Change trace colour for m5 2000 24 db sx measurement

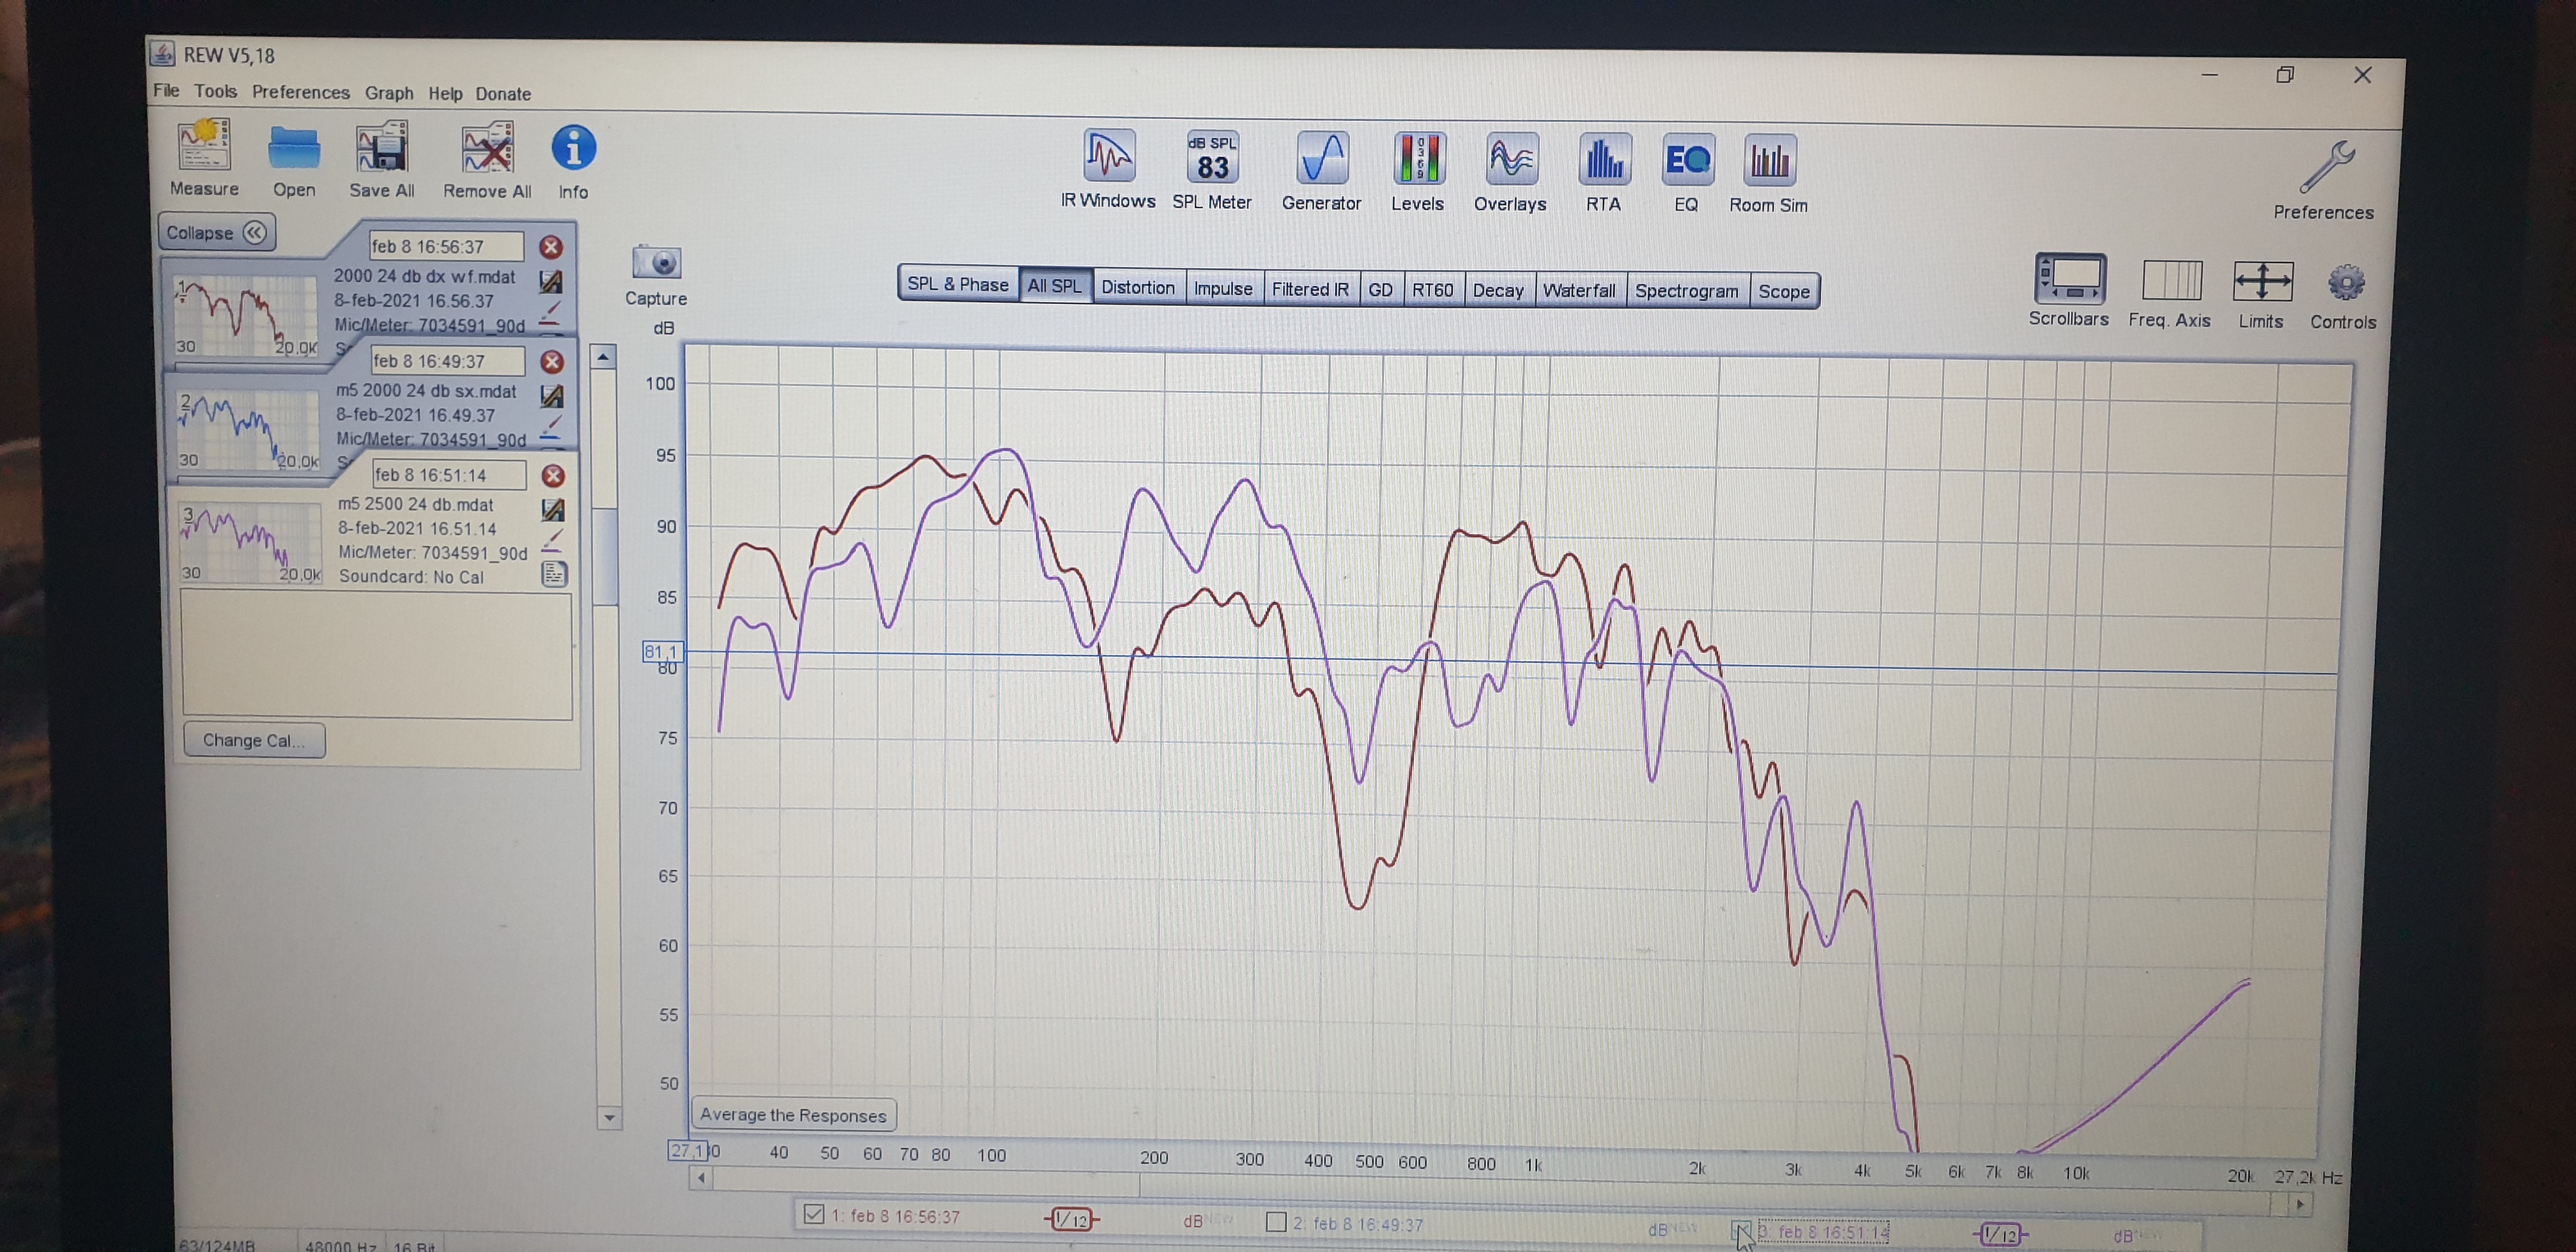[x=551, y=428]
